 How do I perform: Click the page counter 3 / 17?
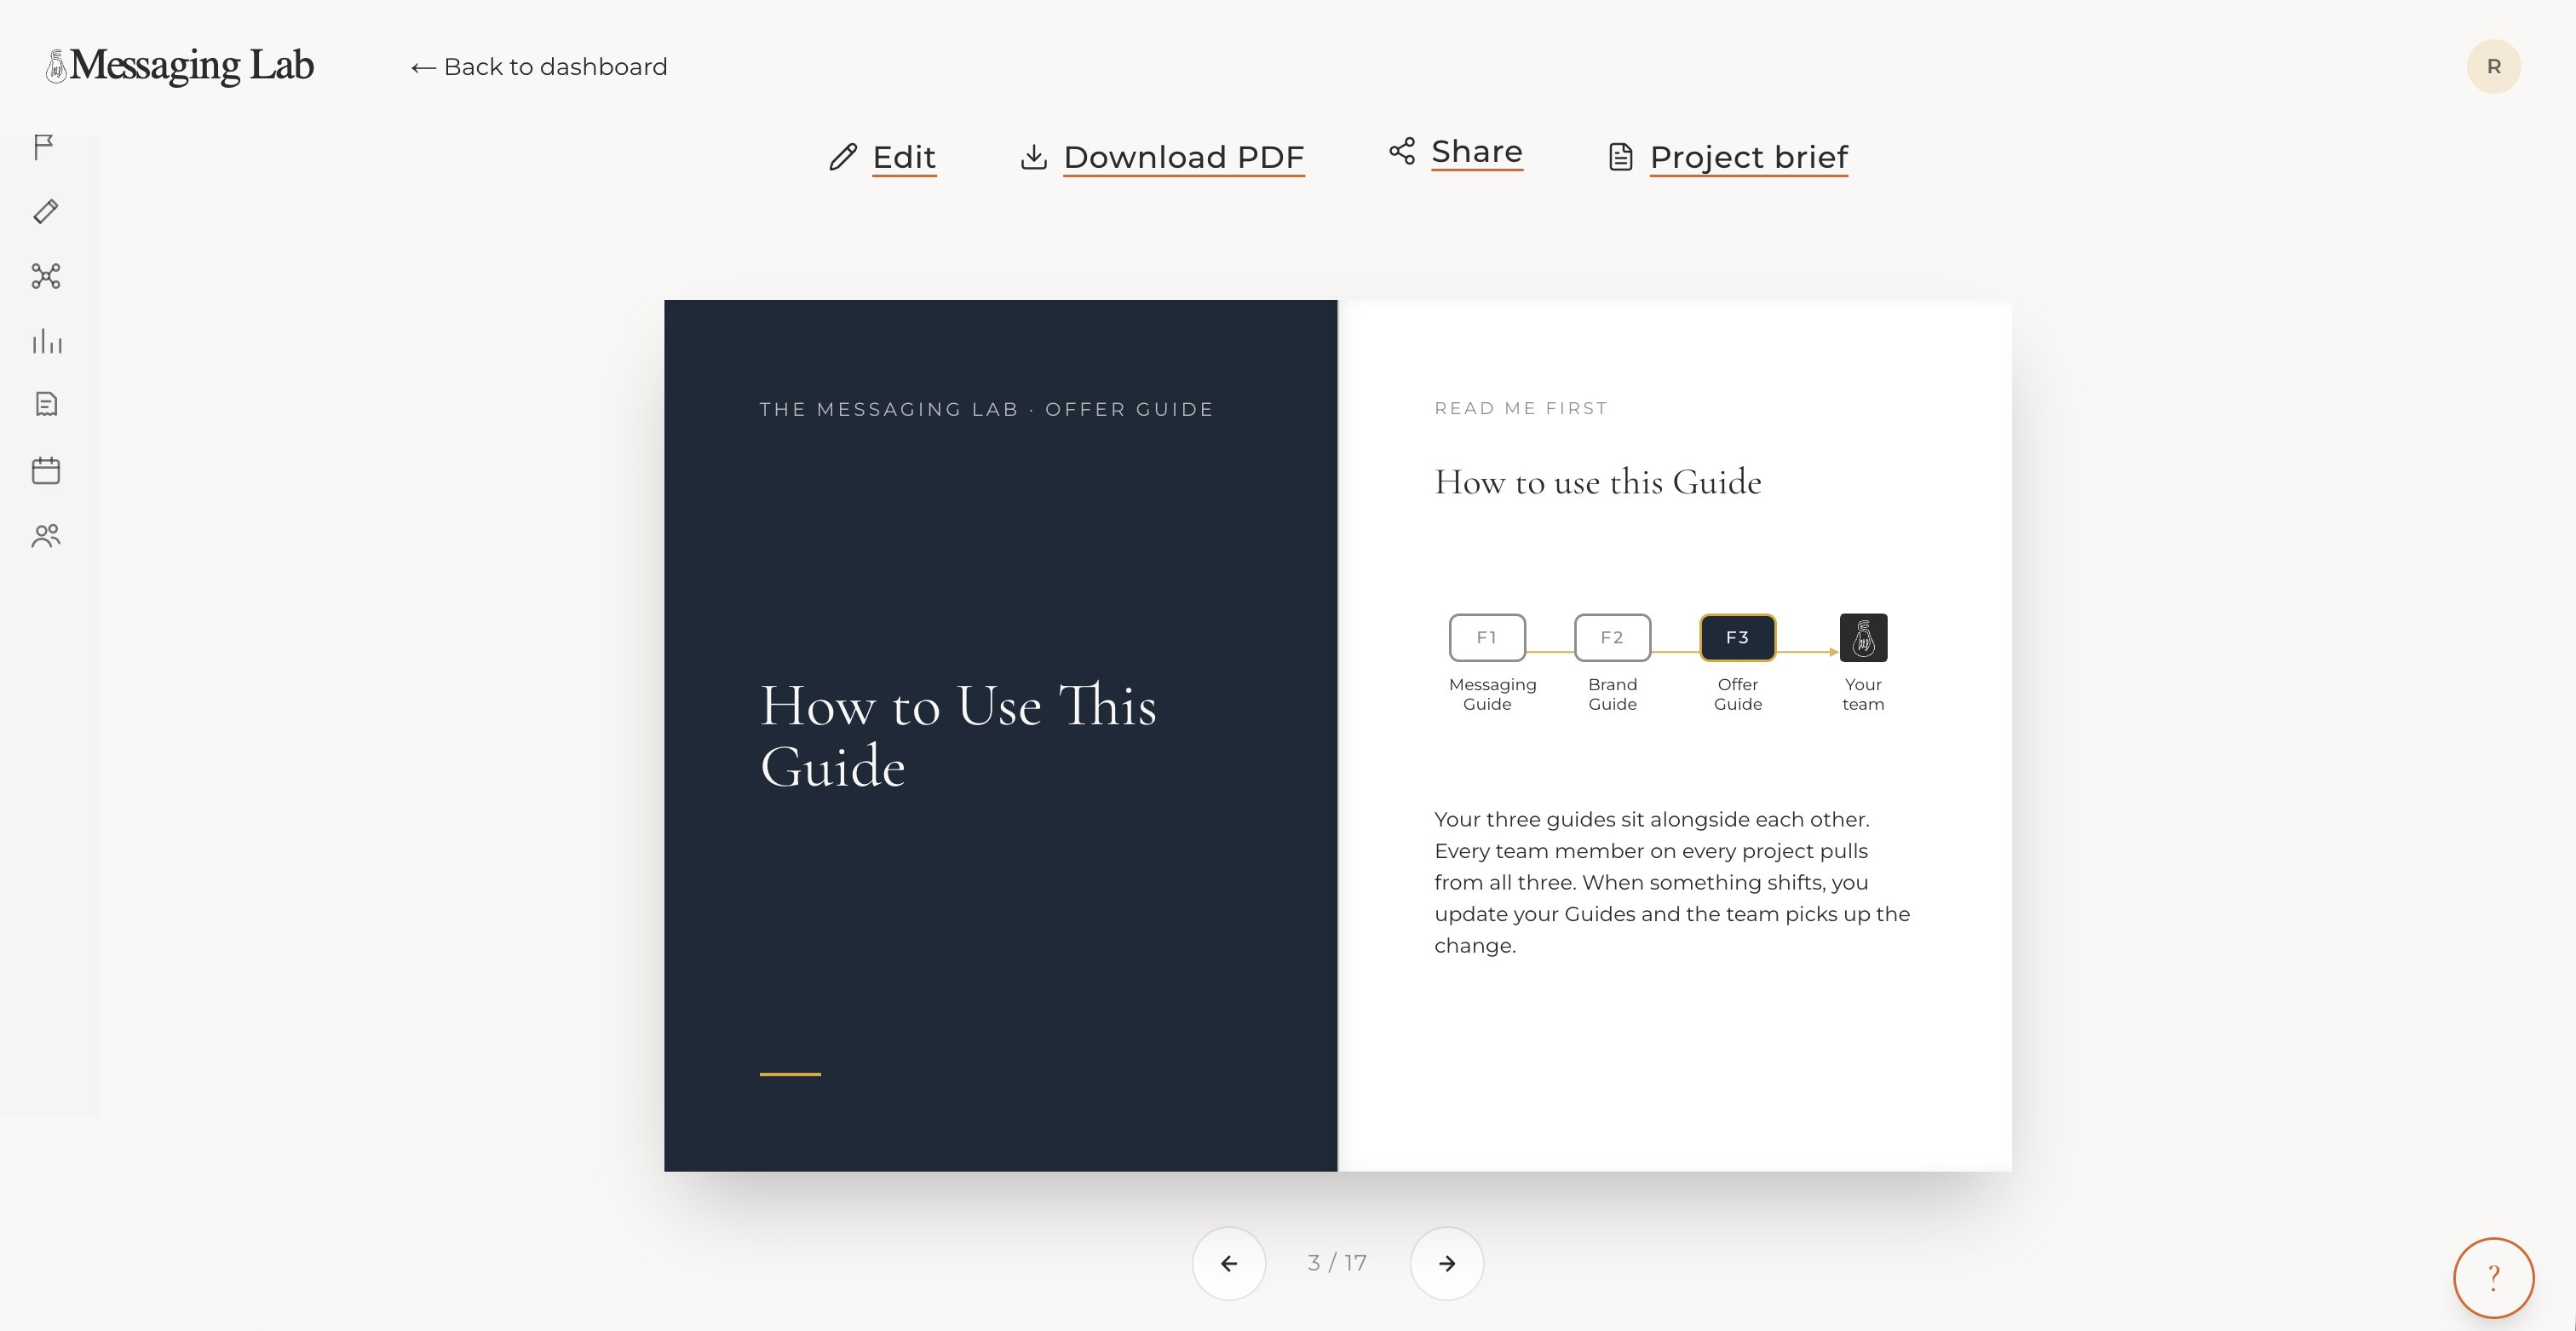(1338, 1263)
